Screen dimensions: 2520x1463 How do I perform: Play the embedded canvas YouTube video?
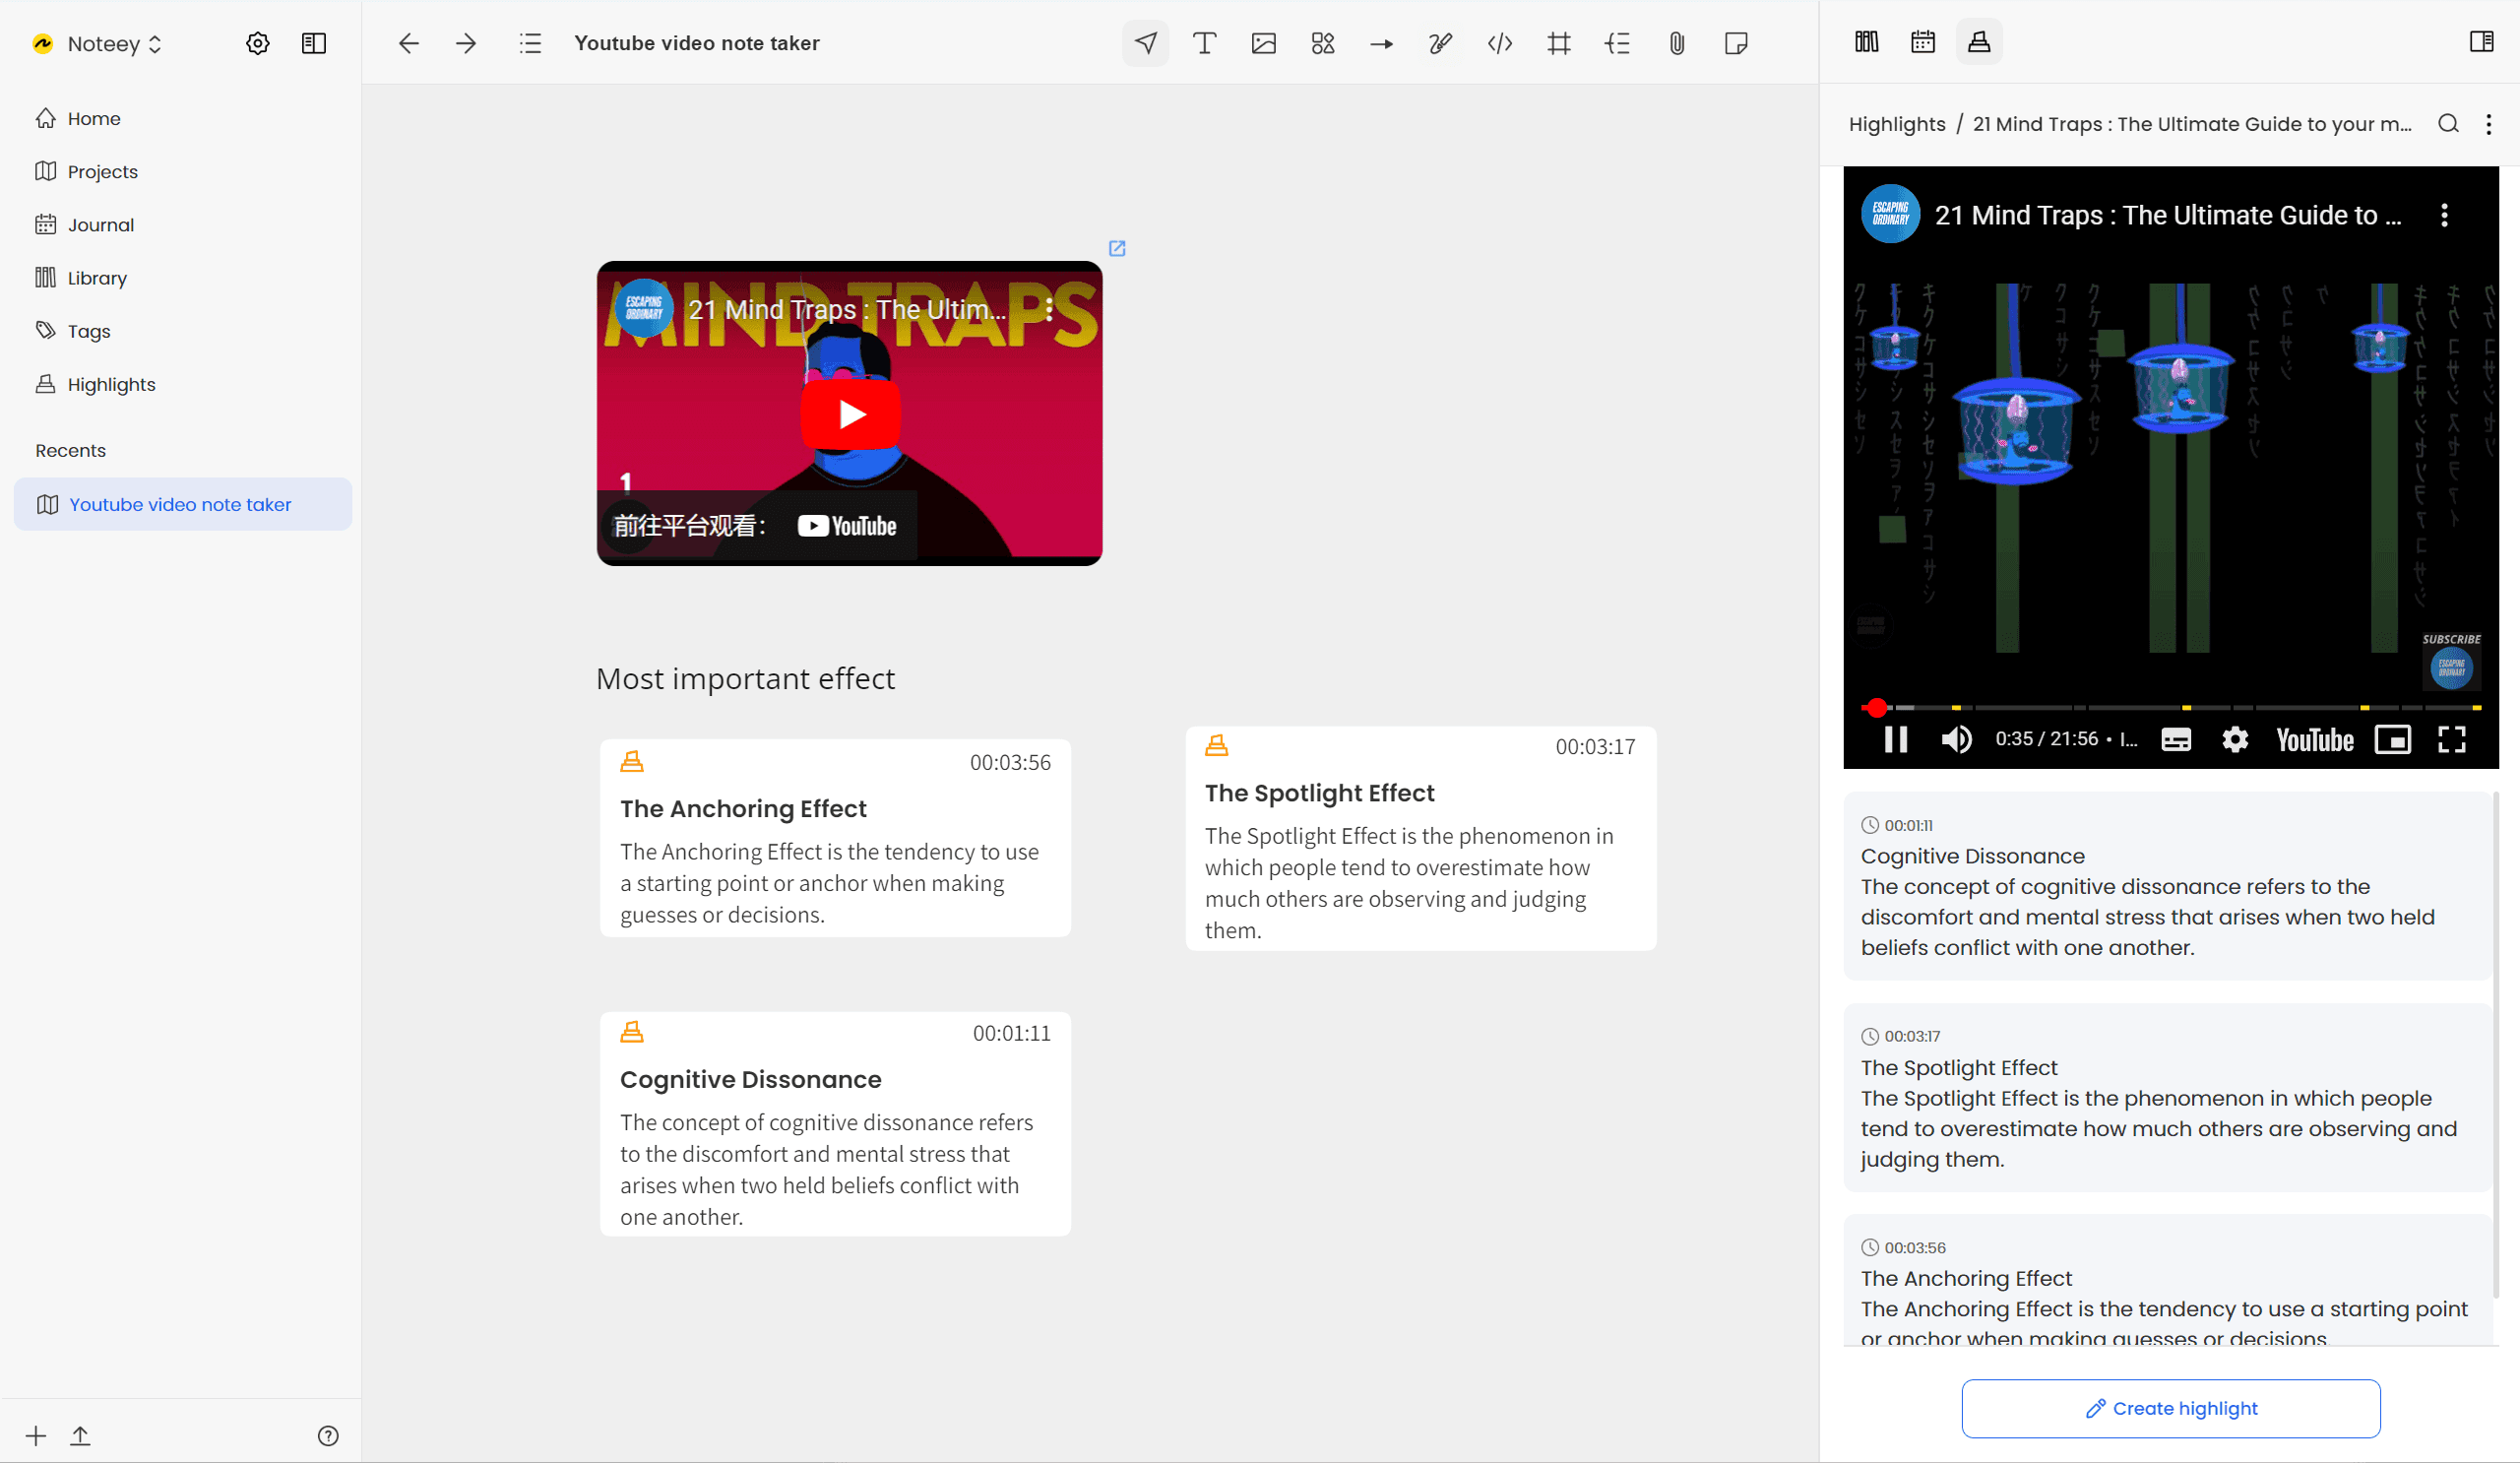pyautogui.click(x=850, y=413)
